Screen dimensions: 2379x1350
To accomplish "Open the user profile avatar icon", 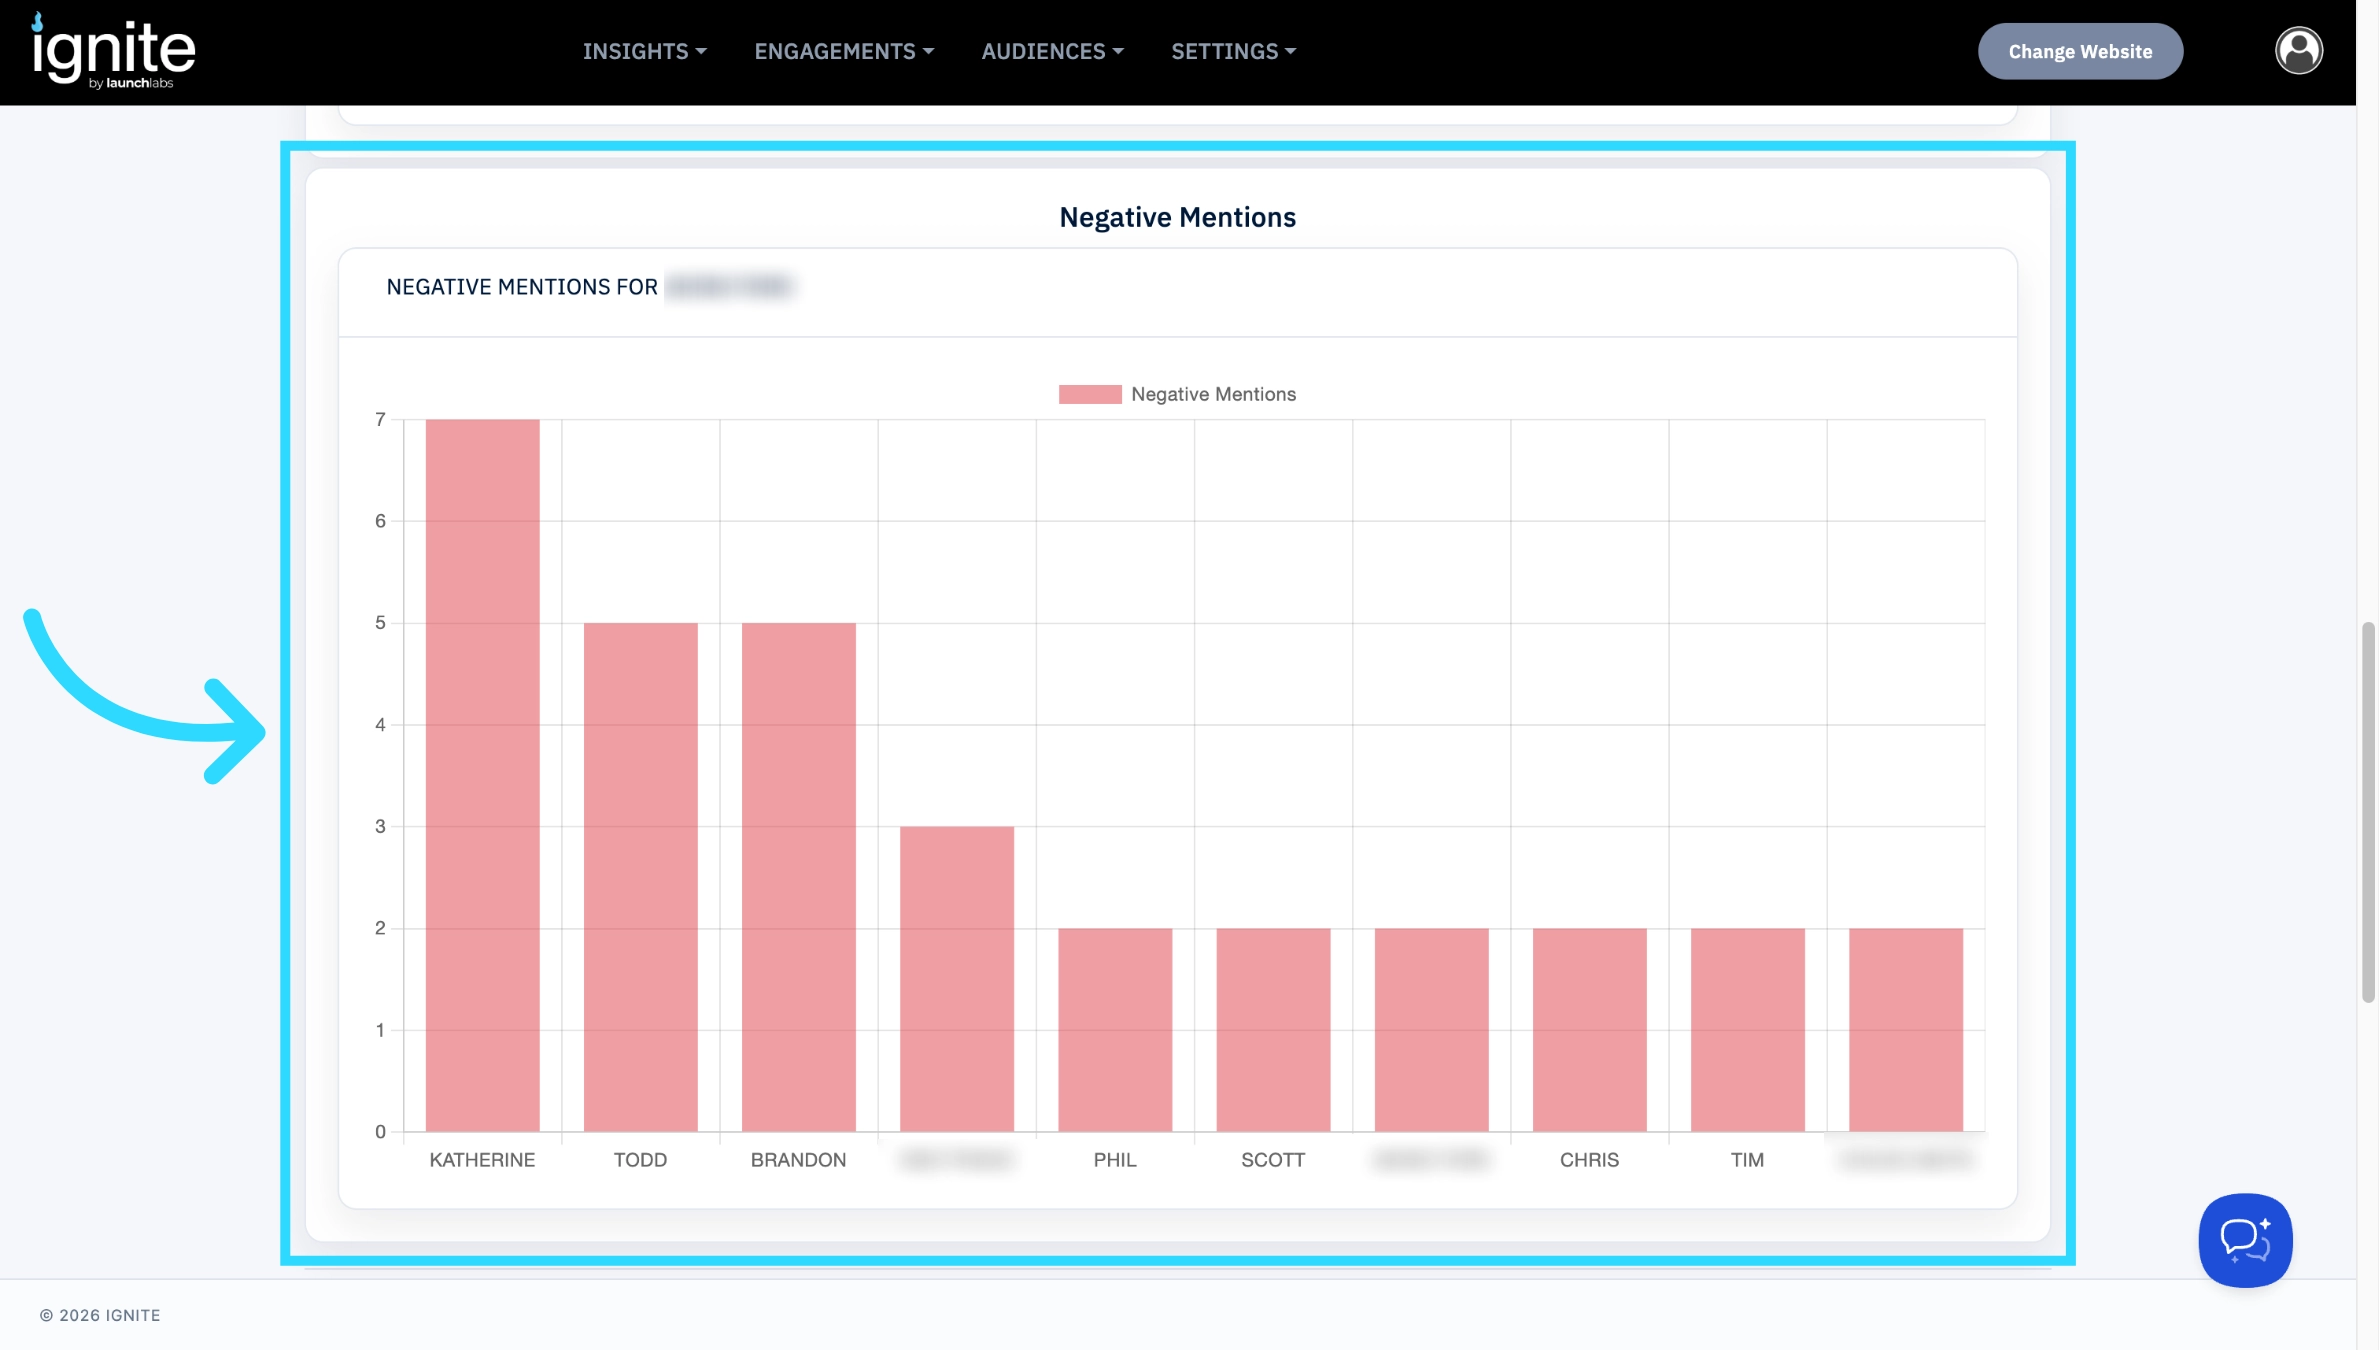I will [2298, 51].
